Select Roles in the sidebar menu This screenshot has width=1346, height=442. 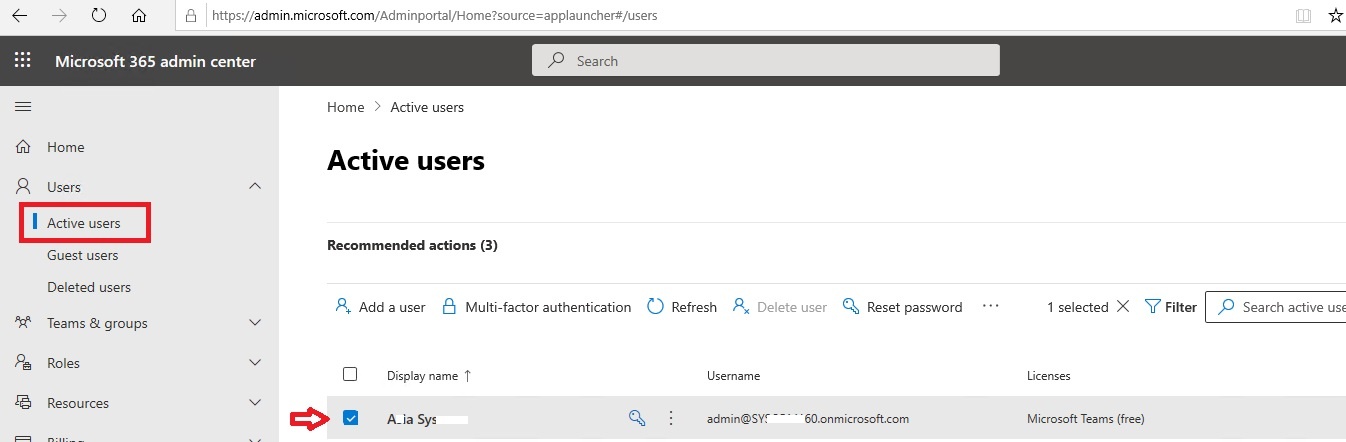[63, 363]
